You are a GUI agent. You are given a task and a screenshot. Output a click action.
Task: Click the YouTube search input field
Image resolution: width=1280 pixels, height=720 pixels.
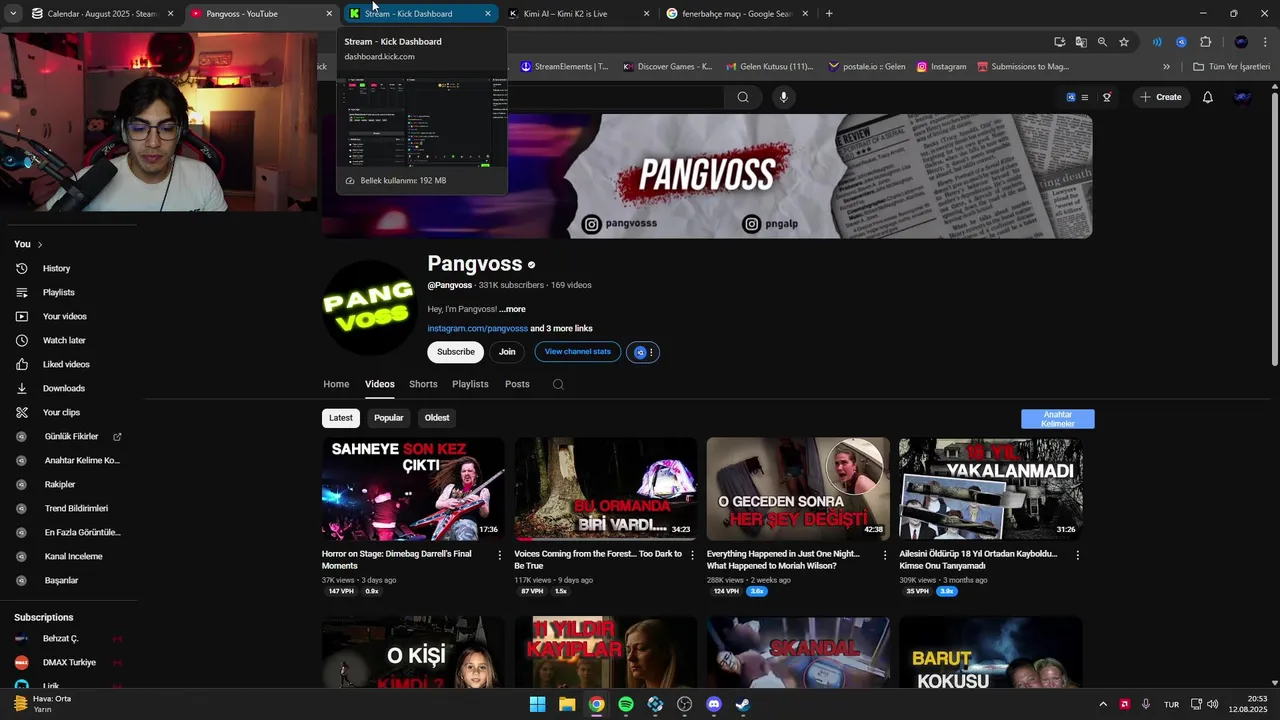pos(615,97)
